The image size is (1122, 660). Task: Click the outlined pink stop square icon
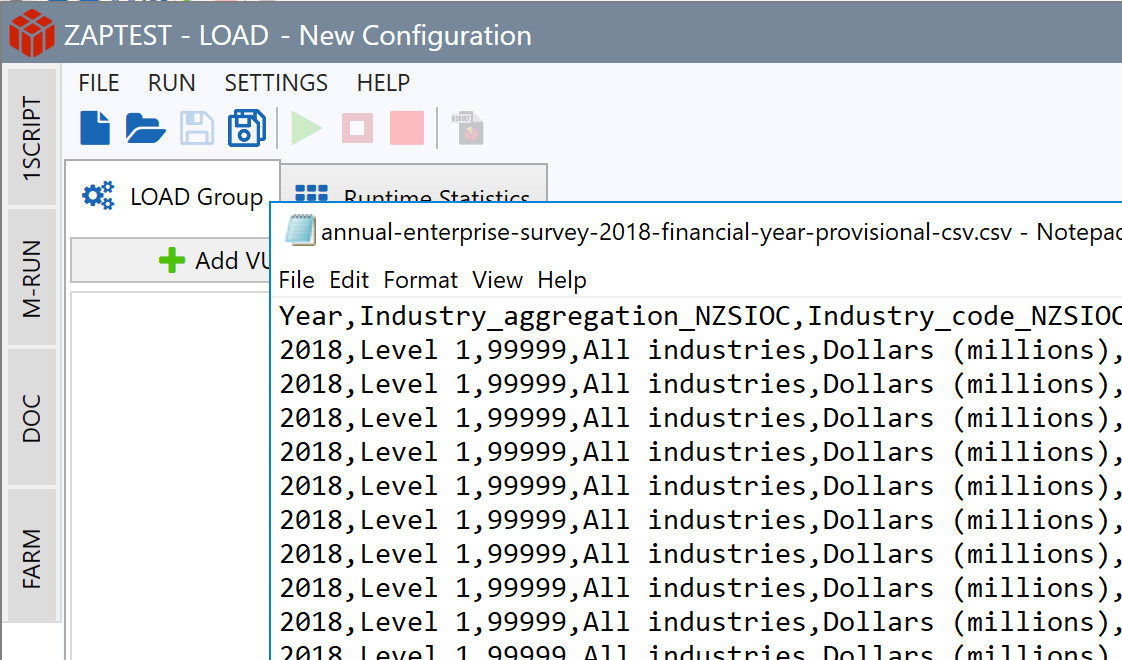(357, 128)
